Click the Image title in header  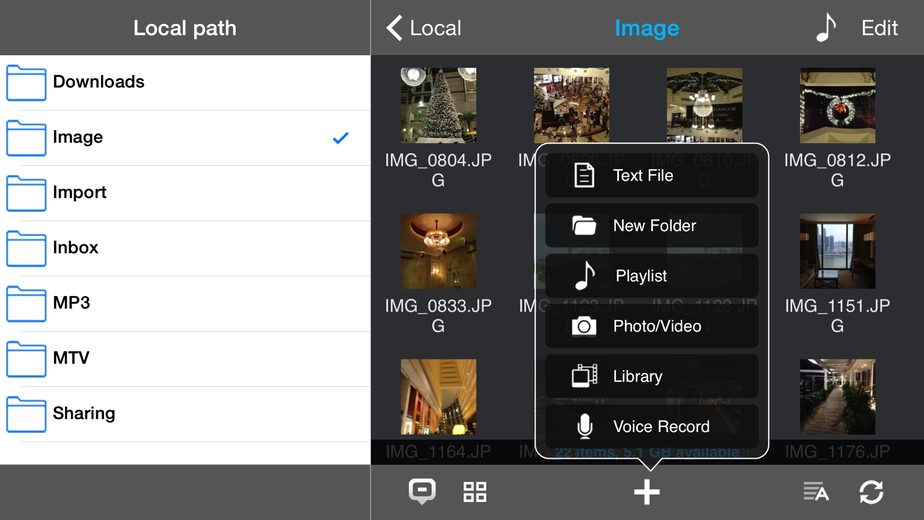(646, 28)
